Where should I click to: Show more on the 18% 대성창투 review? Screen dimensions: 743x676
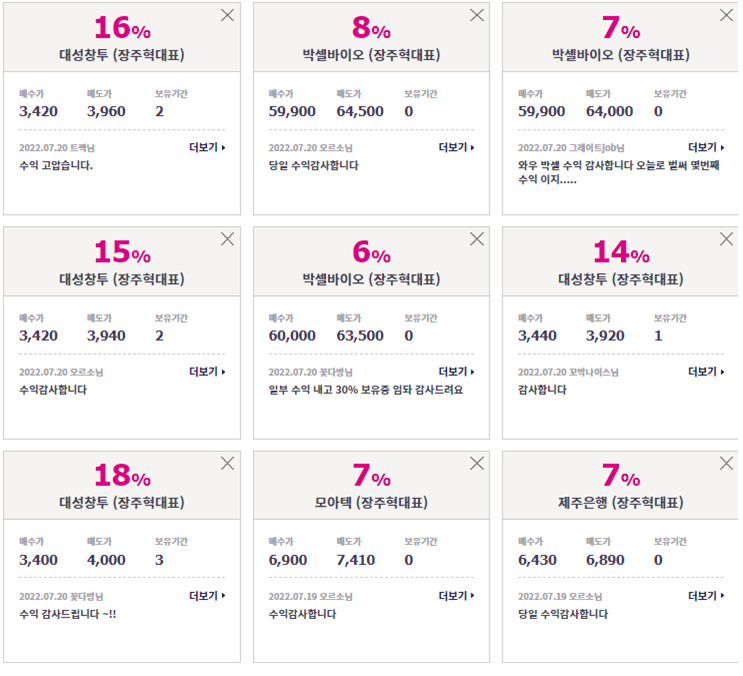click(x=207, y=595)
